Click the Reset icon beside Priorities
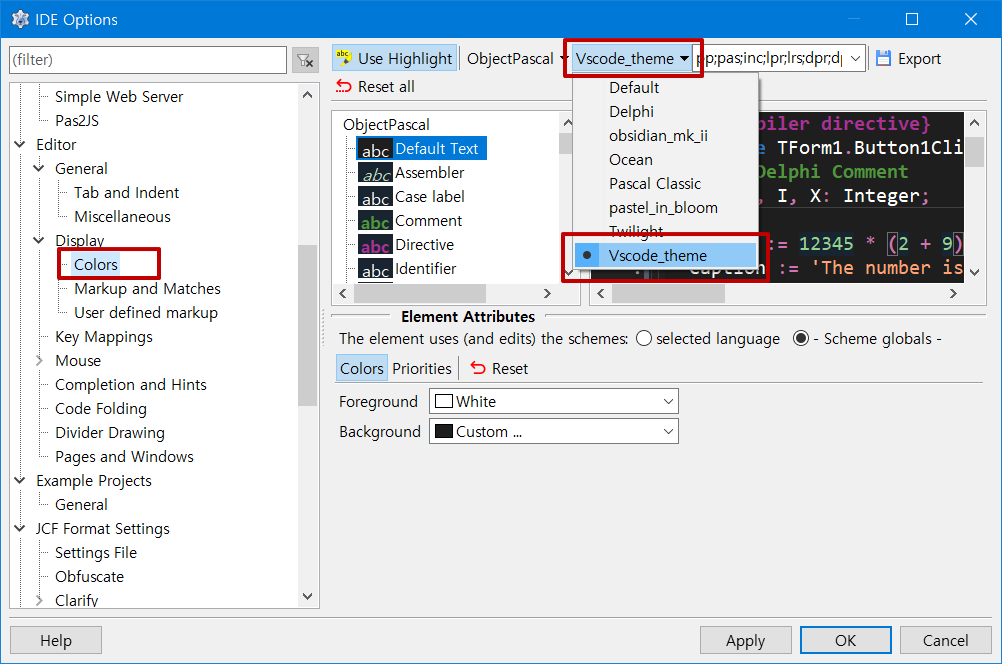Screen dimensions: 1002x664 478,368
